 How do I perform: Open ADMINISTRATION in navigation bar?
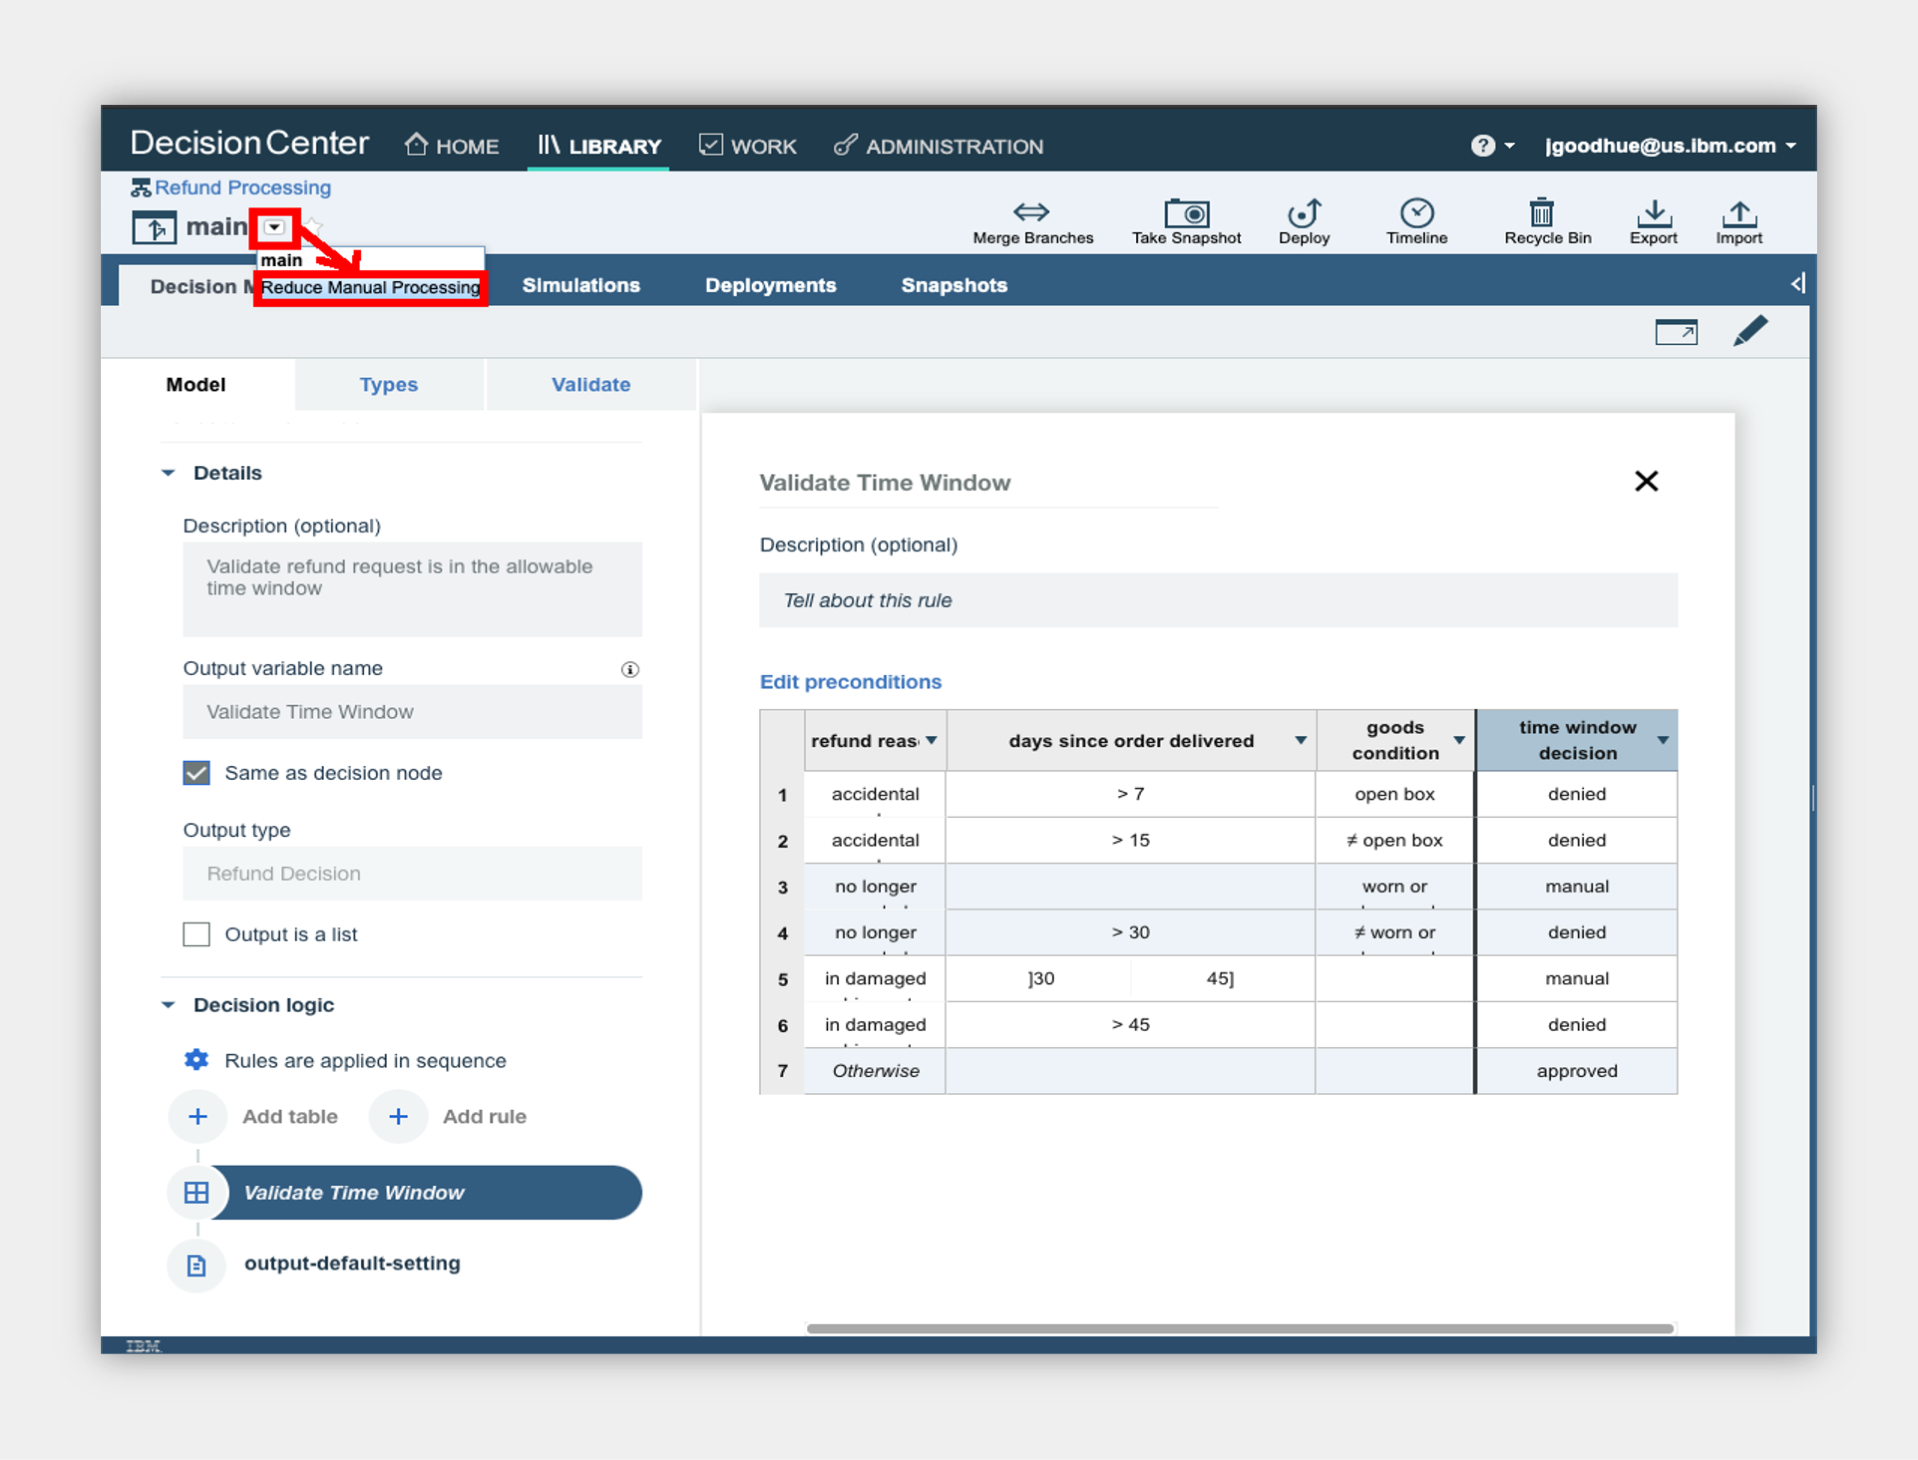tap(939, 146)
